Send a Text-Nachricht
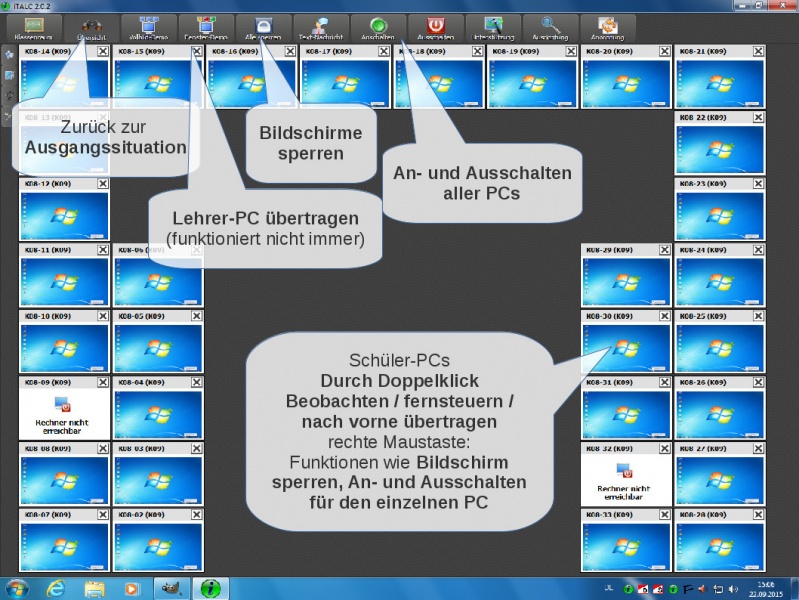This screenshot has width=799, height=600. pyautogui.click(x=321, y=28)
